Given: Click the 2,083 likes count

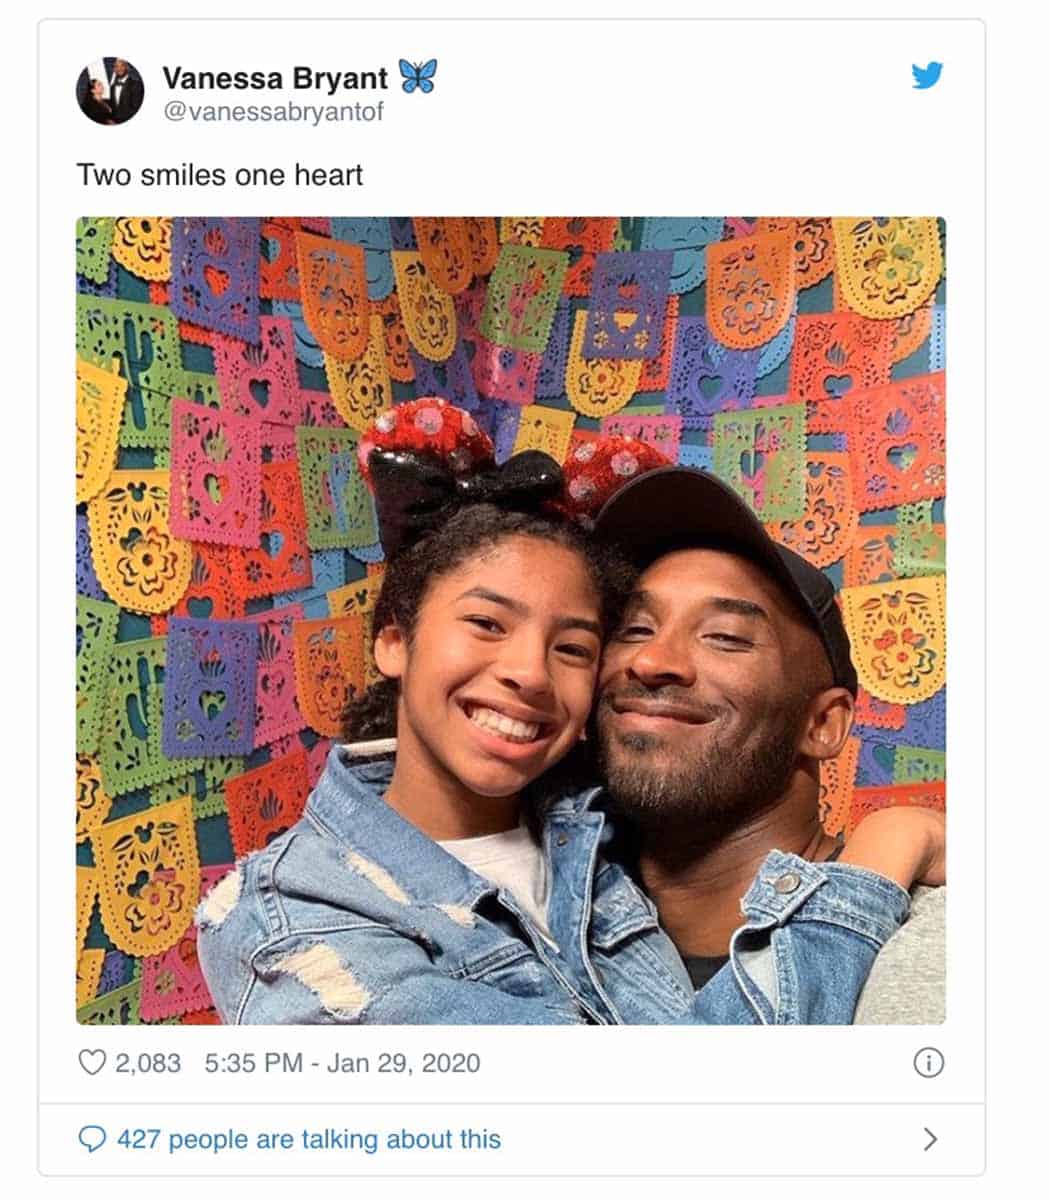Looking at the screenshot, I should click(148, 1062).
